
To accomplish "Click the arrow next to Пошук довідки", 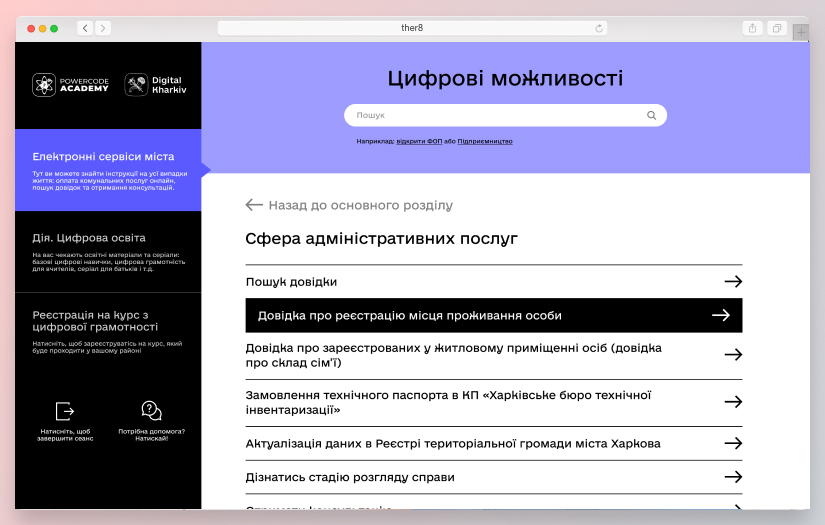I will pos(733,281).
